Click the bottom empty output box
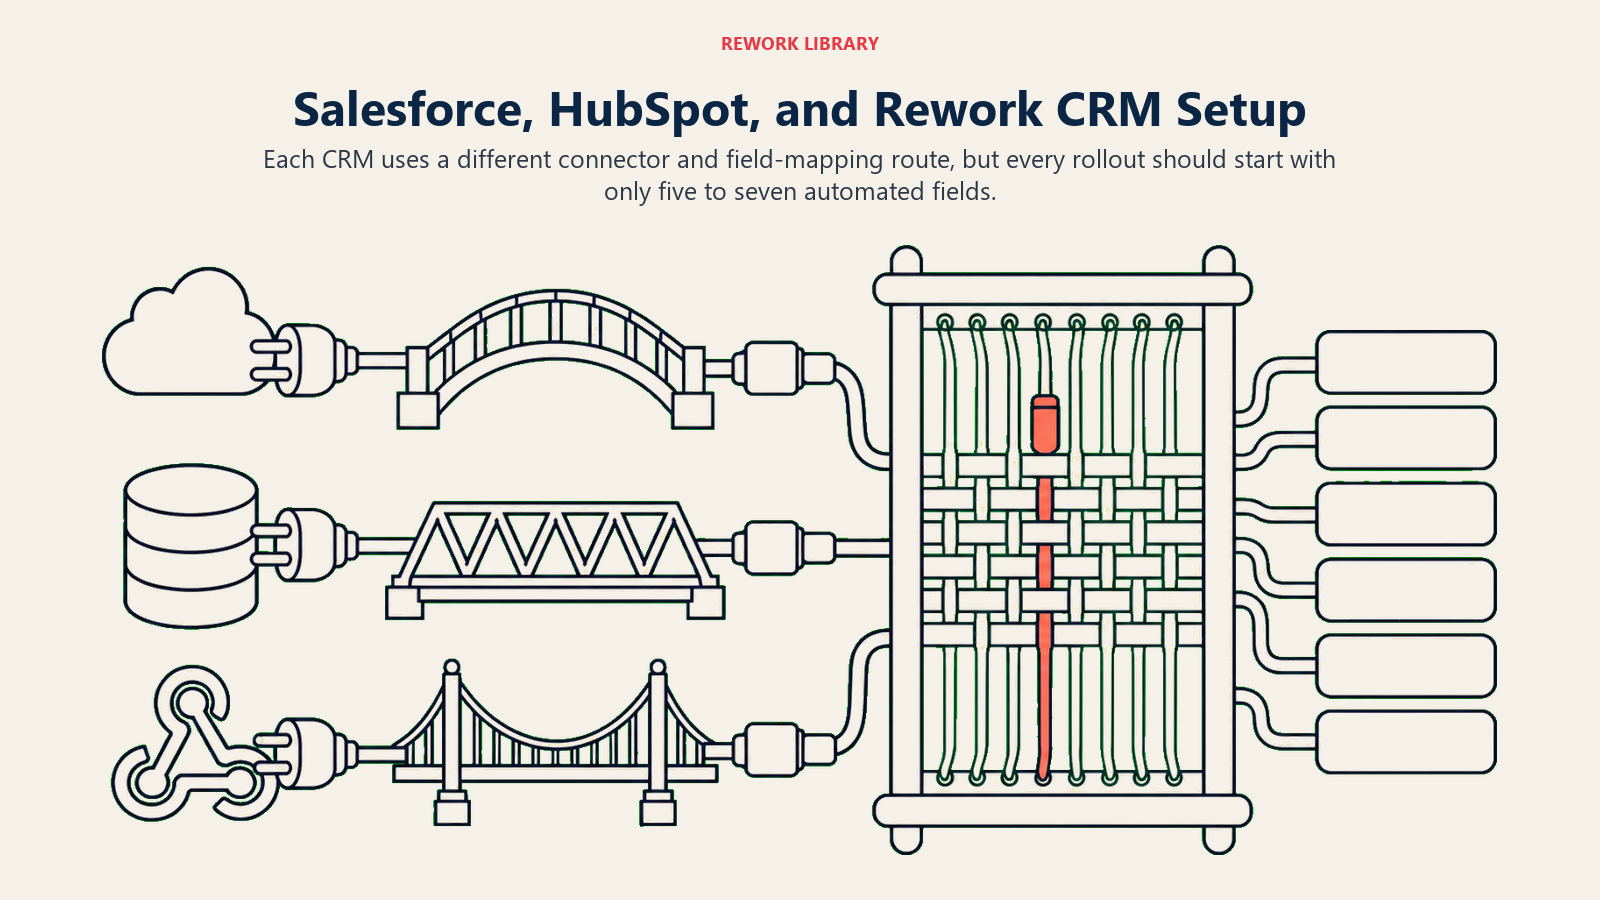The width and height of the screenshot is (1600, 900). [x=1405, y=742]
